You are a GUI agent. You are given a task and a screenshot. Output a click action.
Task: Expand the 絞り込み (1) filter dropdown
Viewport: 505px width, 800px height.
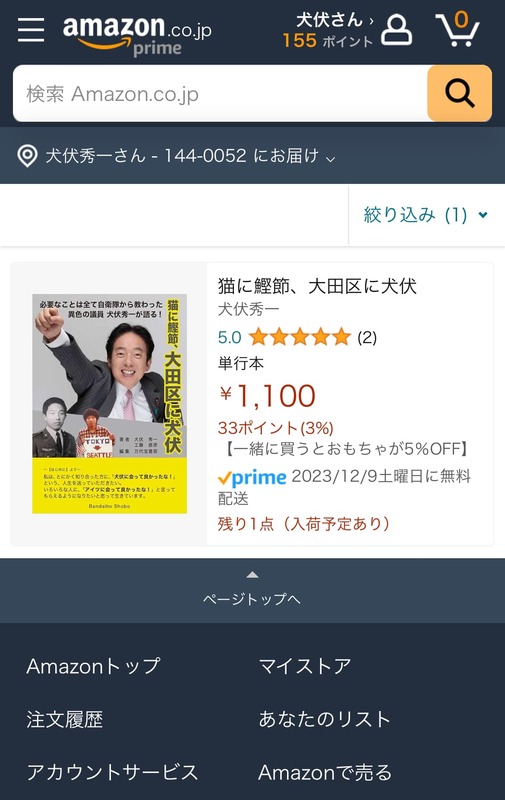(425, 215)
